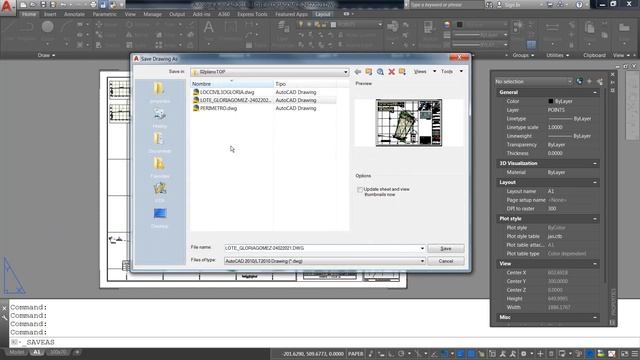This screenshot has height=360, width=640.
Task: Open the Save in folder dropdown
Action: click(345, 72)
